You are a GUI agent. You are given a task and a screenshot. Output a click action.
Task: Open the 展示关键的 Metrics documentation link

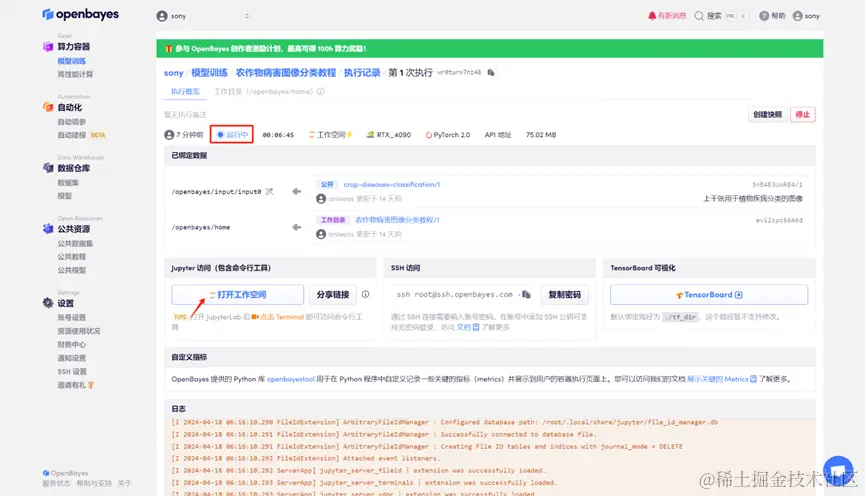coord(722,379)
